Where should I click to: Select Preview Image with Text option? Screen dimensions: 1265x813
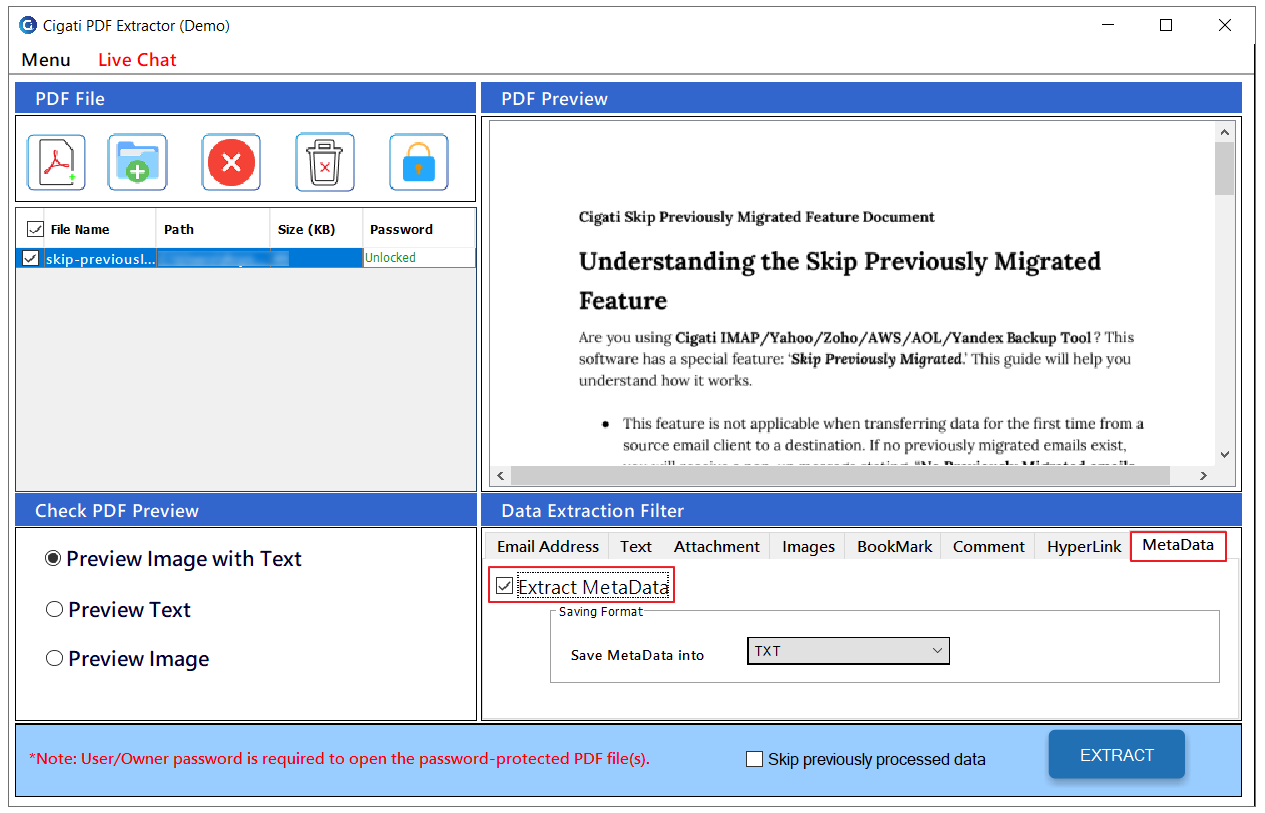[53, 559]
